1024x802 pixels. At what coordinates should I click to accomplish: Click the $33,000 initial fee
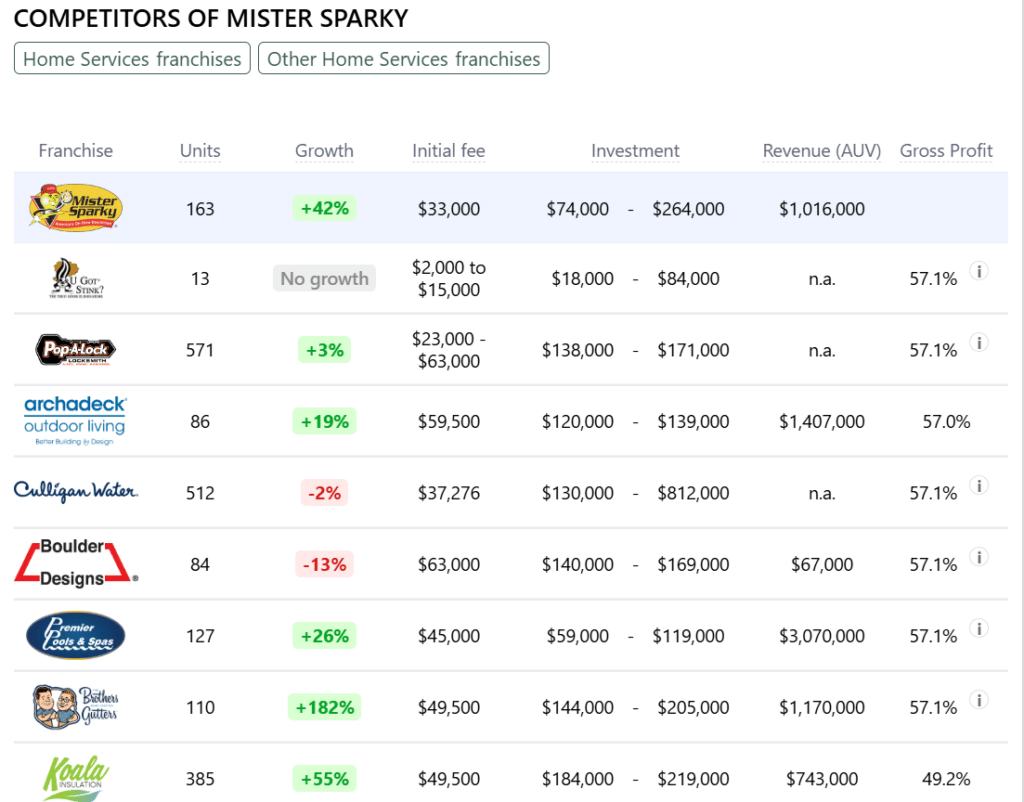coord(449,209)
